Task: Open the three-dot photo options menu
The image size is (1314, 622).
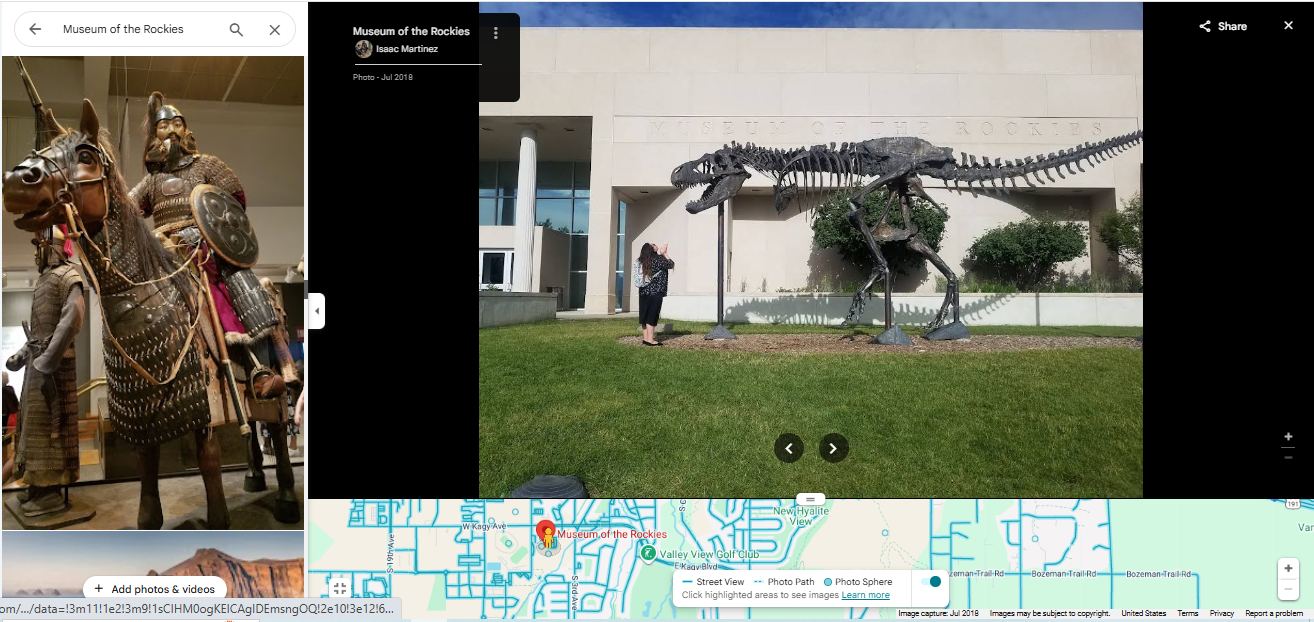Action: click(x=496, y=33)
